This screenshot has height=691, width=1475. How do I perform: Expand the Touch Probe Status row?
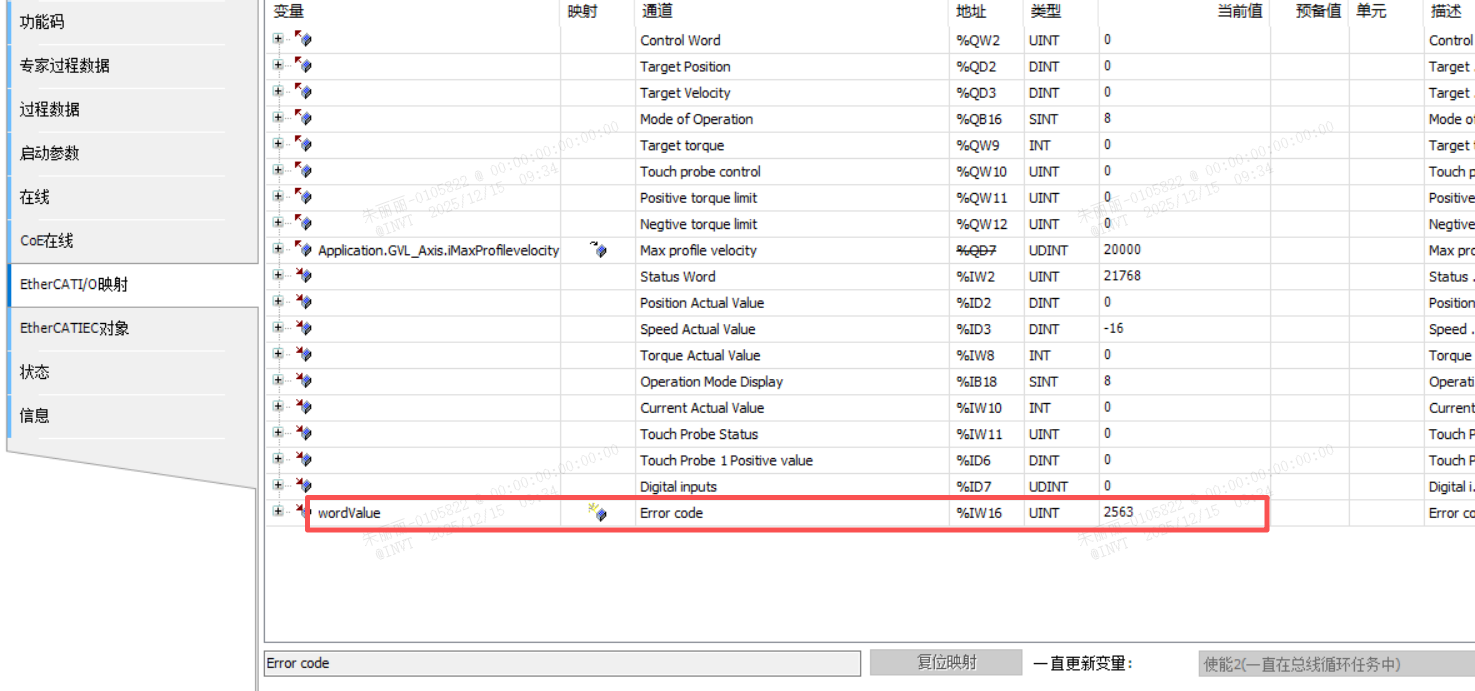point(278,432)
